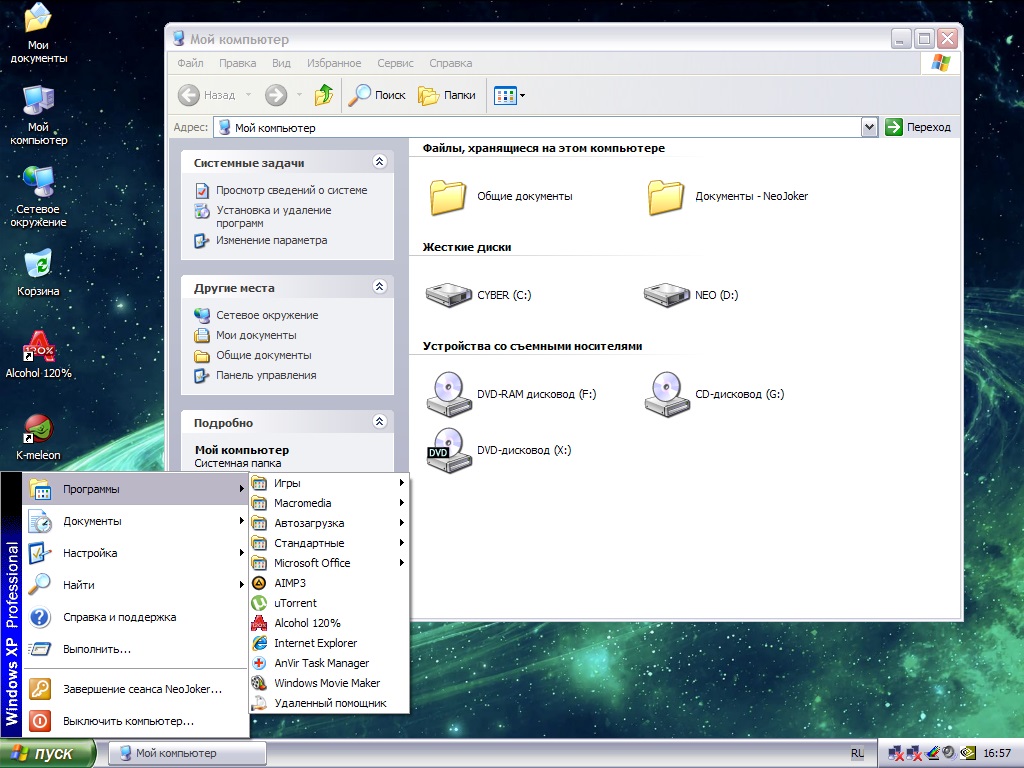Launch uTorrent from the Programs menu
The width and height of the screenshot is (1024, 768).
pyautogui.click(x=295, y=603)
